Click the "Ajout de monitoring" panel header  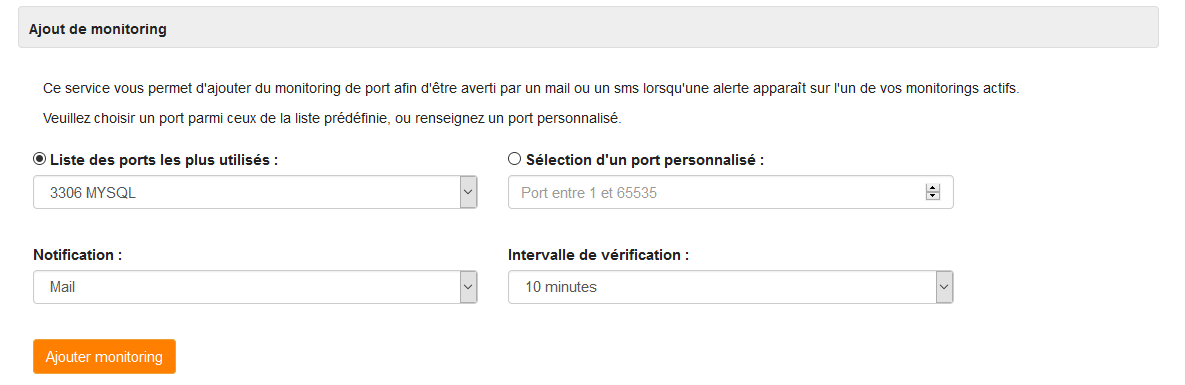coord(588,29)
